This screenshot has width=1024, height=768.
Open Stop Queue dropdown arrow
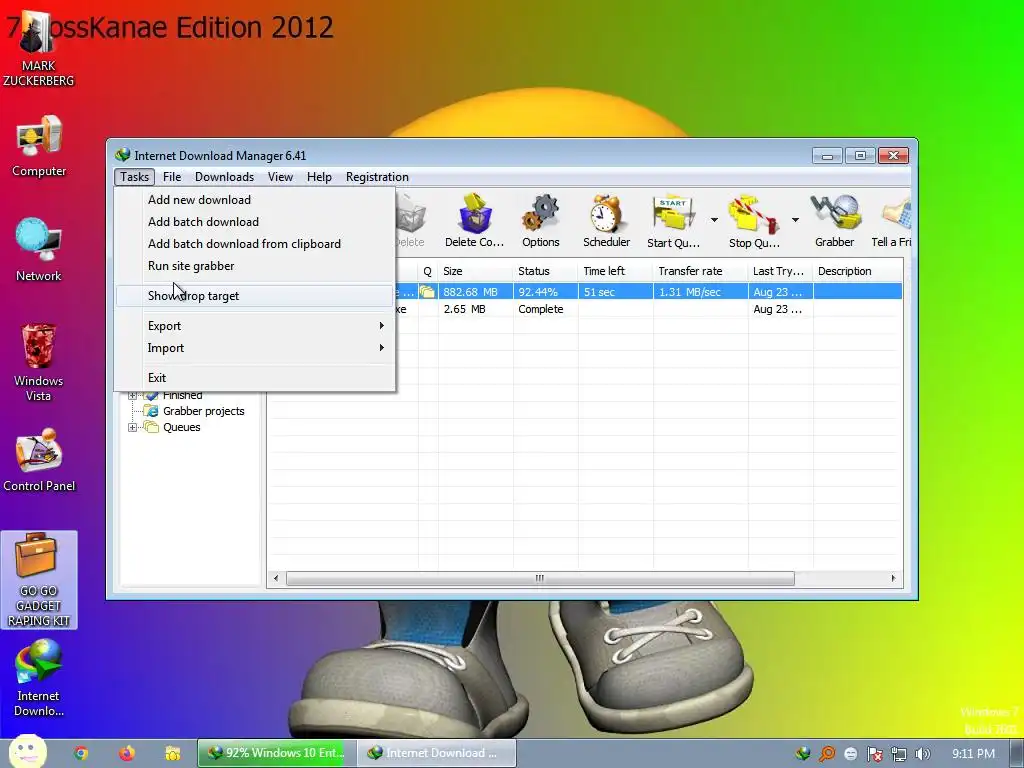click(795, 220)
